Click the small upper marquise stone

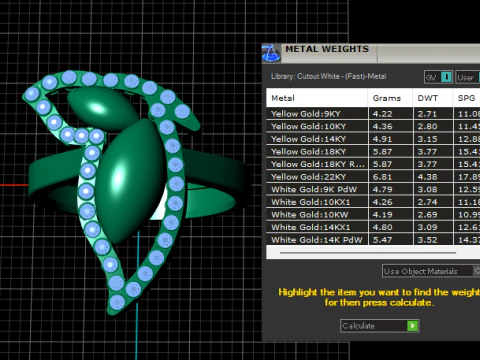point(102,107)
